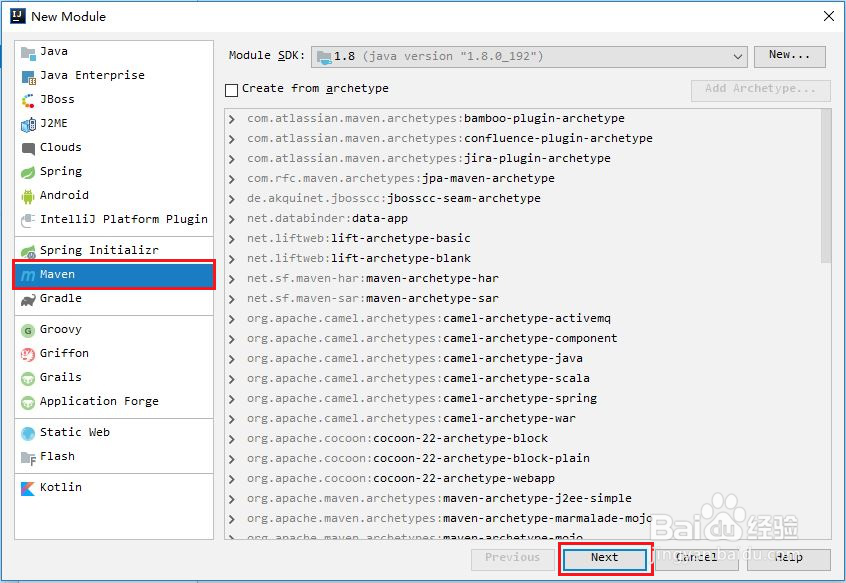Select the Android robot icon

pyautogui.click(x=28, y=197)
